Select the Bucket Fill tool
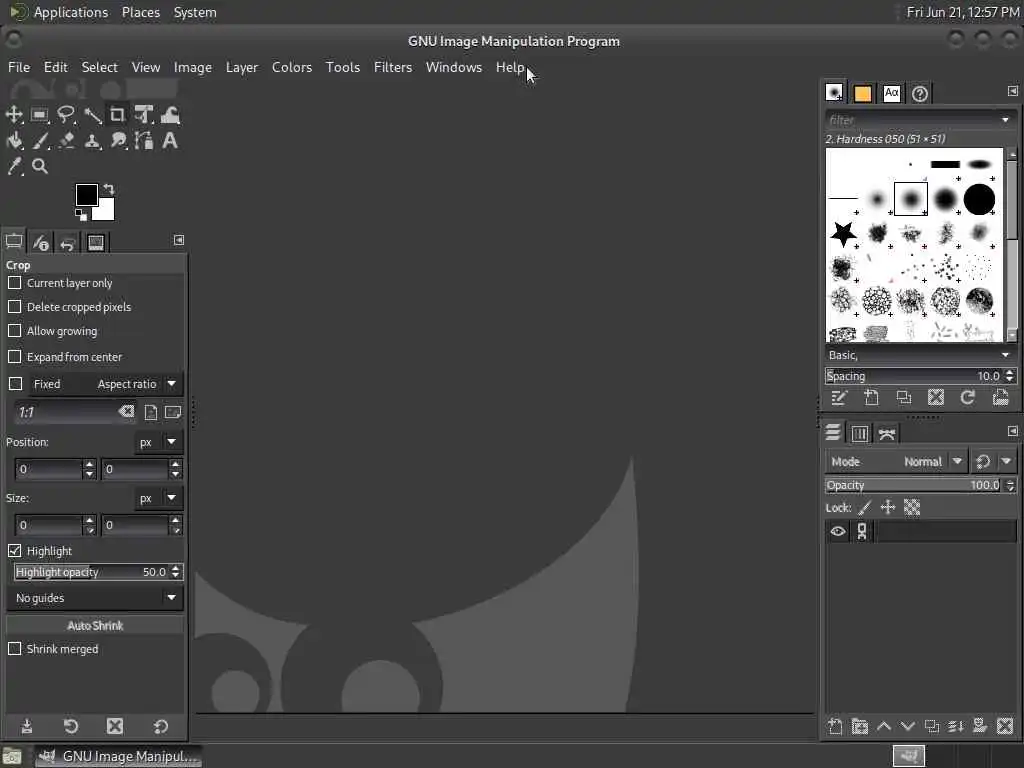The image size is (1024, 768). 14,140
